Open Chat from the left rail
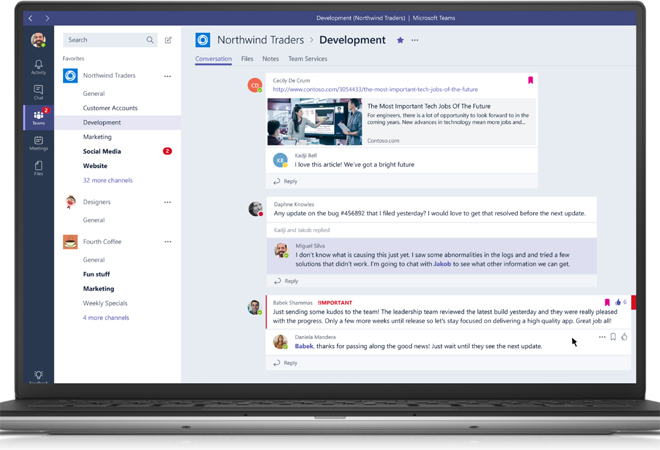660x450 pixels. coord(38,92)
